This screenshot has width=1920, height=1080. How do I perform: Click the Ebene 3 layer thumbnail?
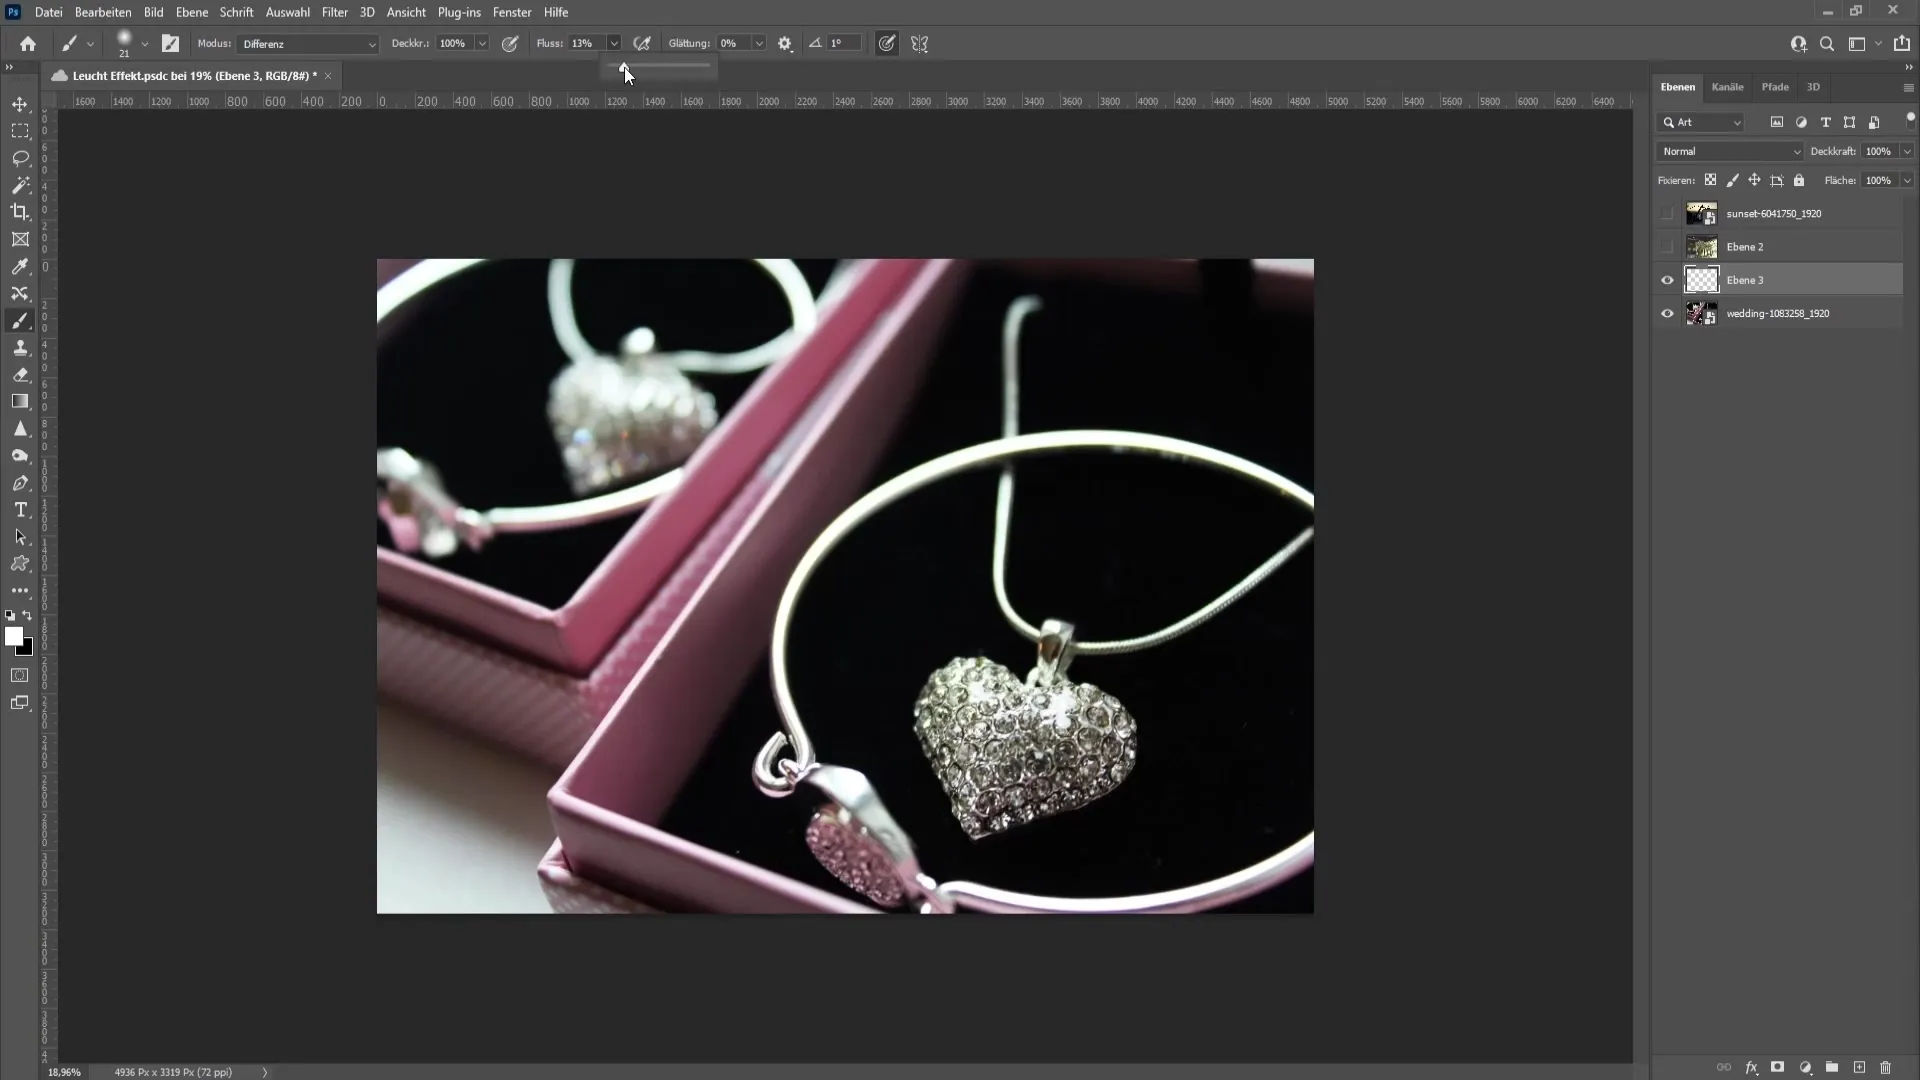[1702, 278]
